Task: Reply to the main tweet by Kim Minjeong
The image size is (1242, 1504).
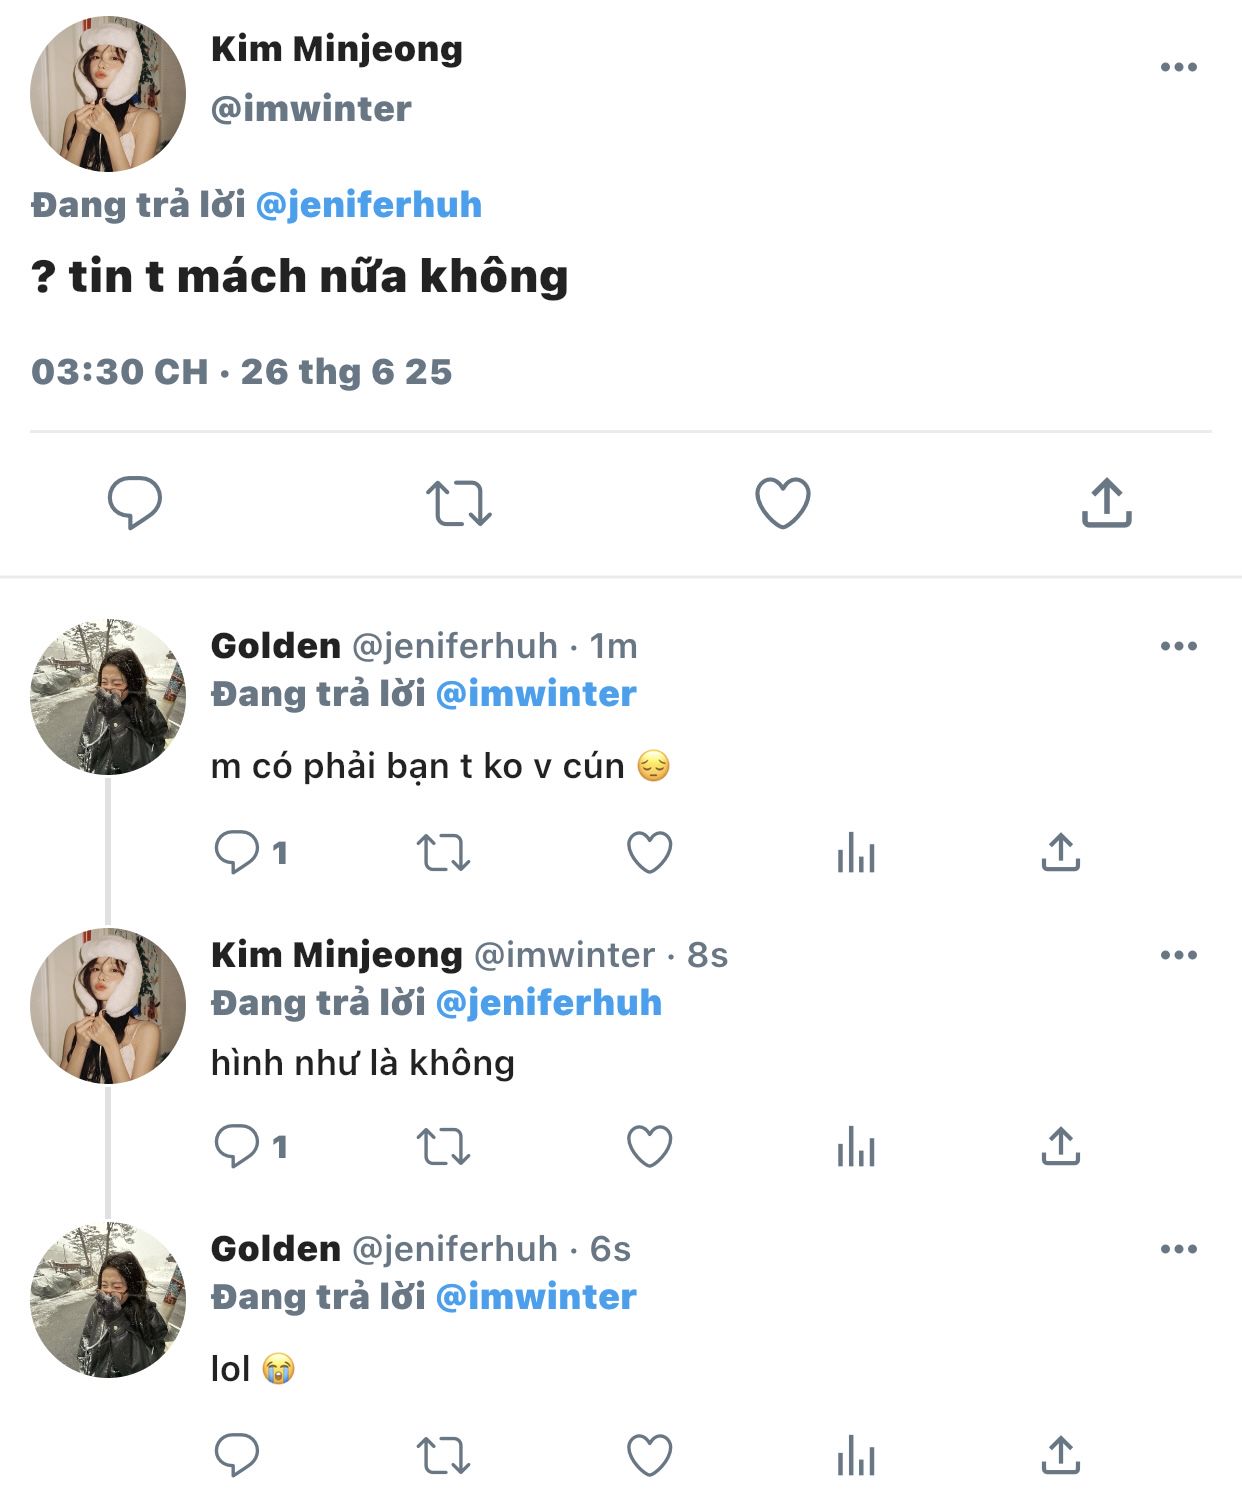Action: click(135, 502)
